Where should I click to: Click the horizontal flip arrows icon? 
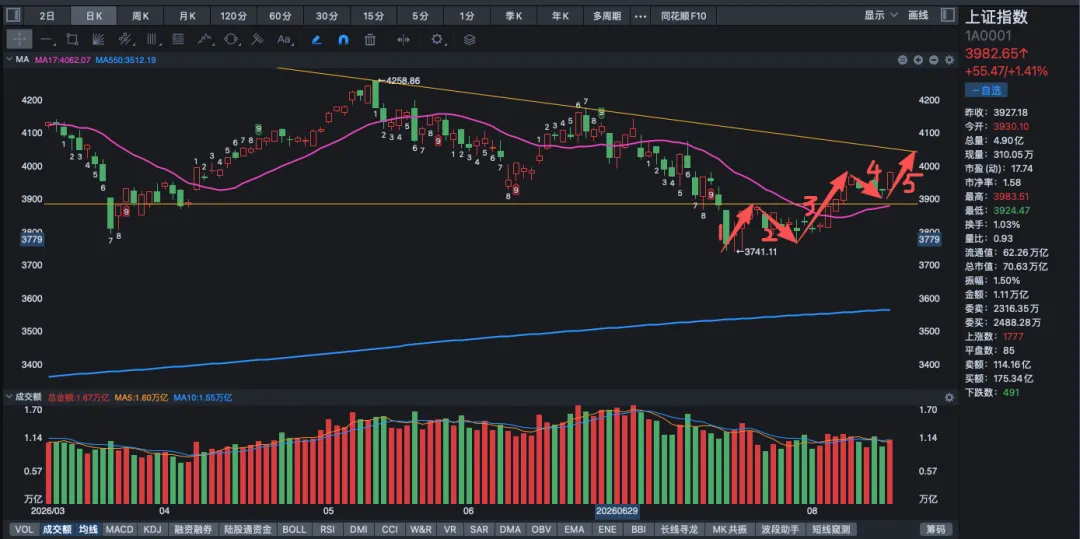click(404, 39)
